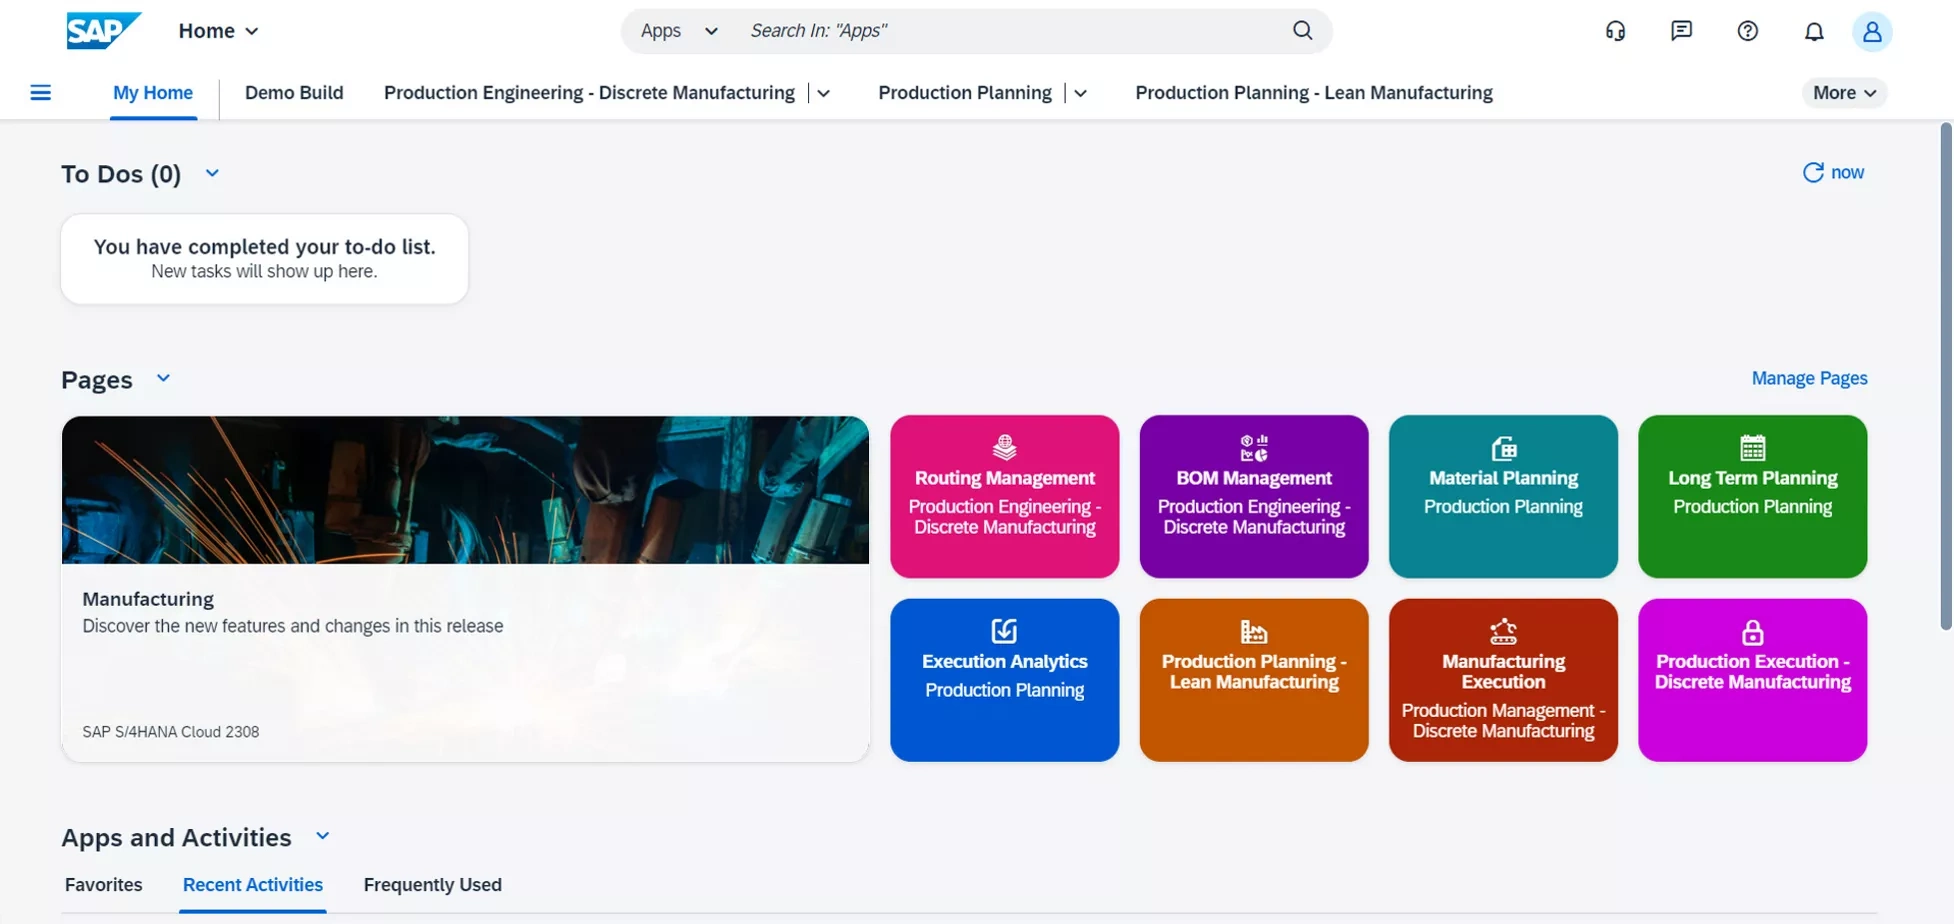Click the SAP logo
The height and width of the screenshot is (924, 1954).
[102, 30]
